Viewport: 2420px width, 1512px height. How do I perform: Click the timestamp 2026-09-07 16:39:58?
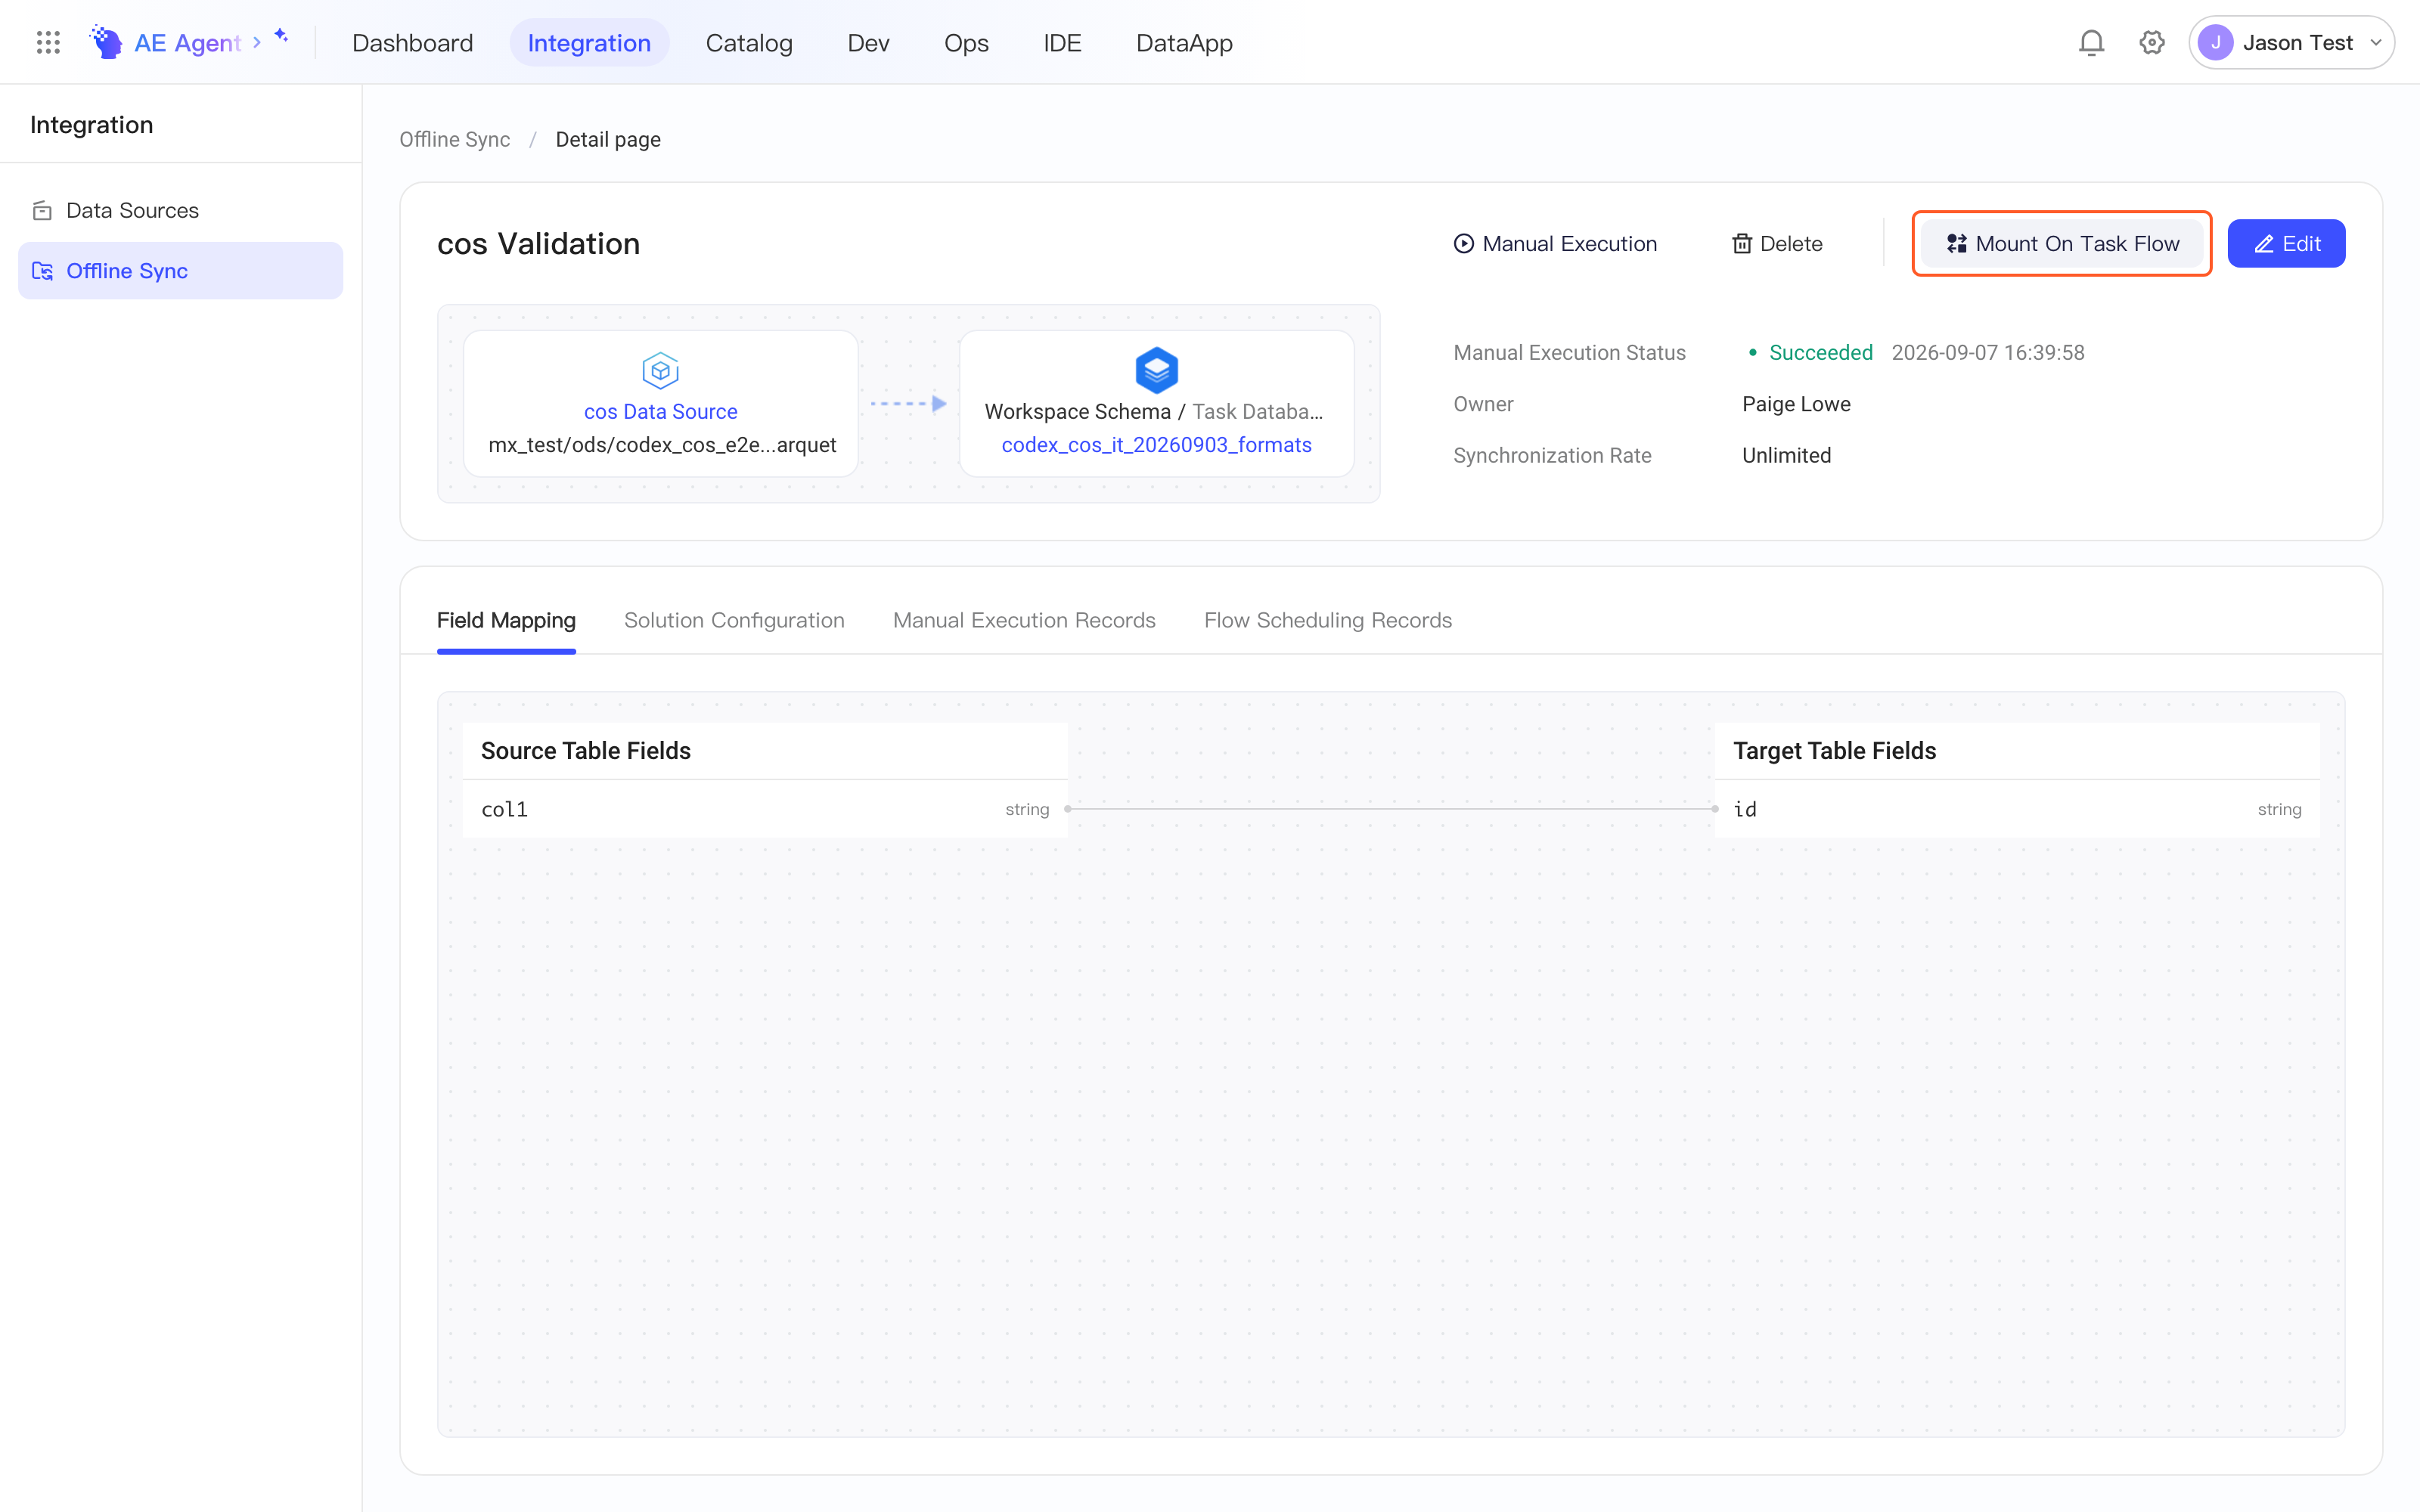pos(1987,353)
